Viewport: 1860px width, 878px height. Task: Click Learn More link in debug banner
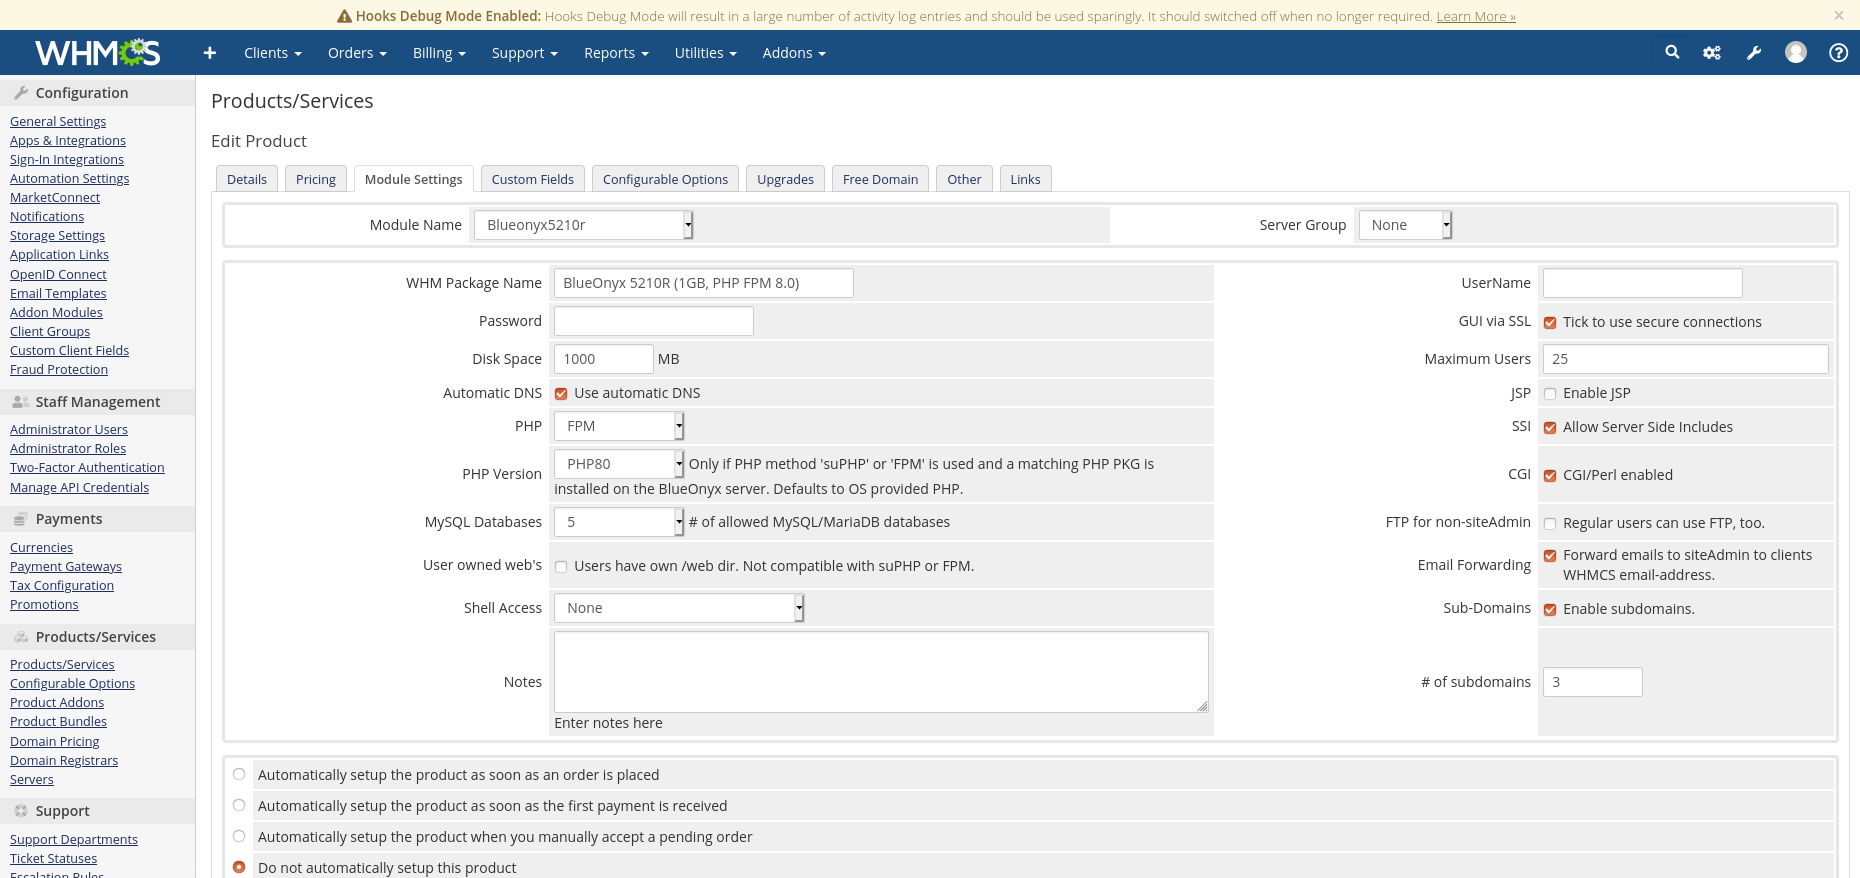point(1476,16)
